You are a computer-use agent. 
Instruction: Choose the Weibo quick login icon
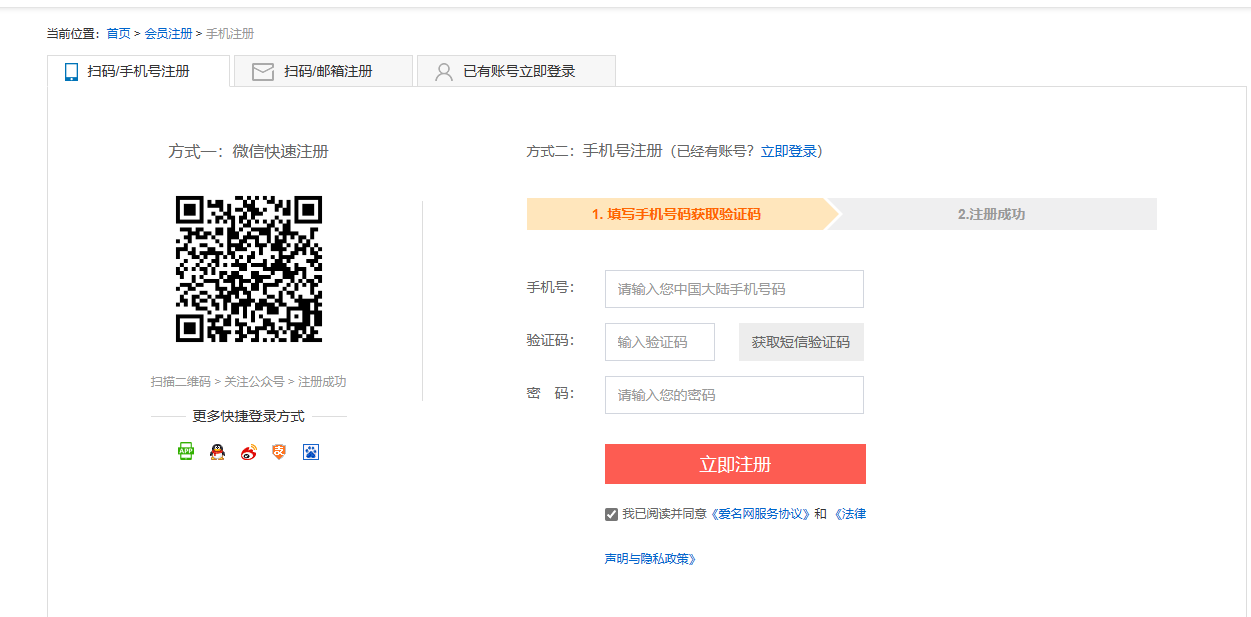[x=249, y=452]
